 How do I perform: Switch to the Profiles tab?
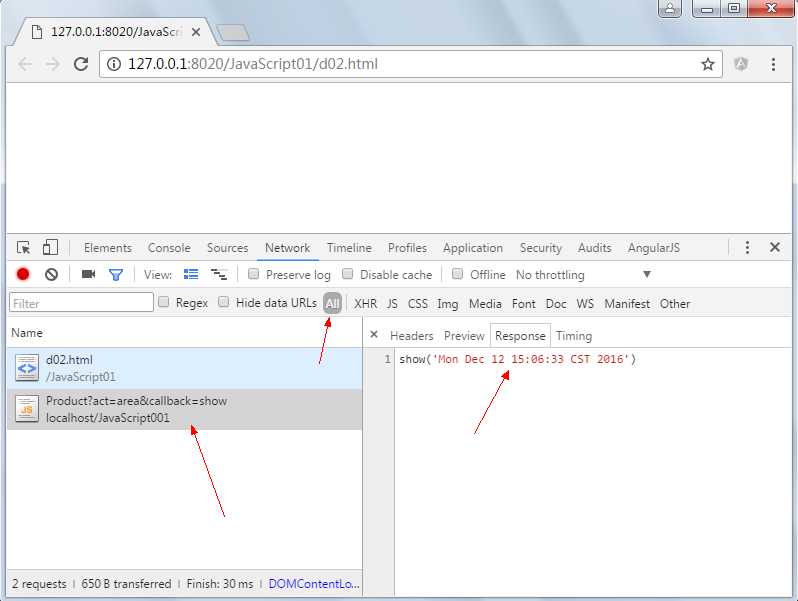[x=407, y=248]
